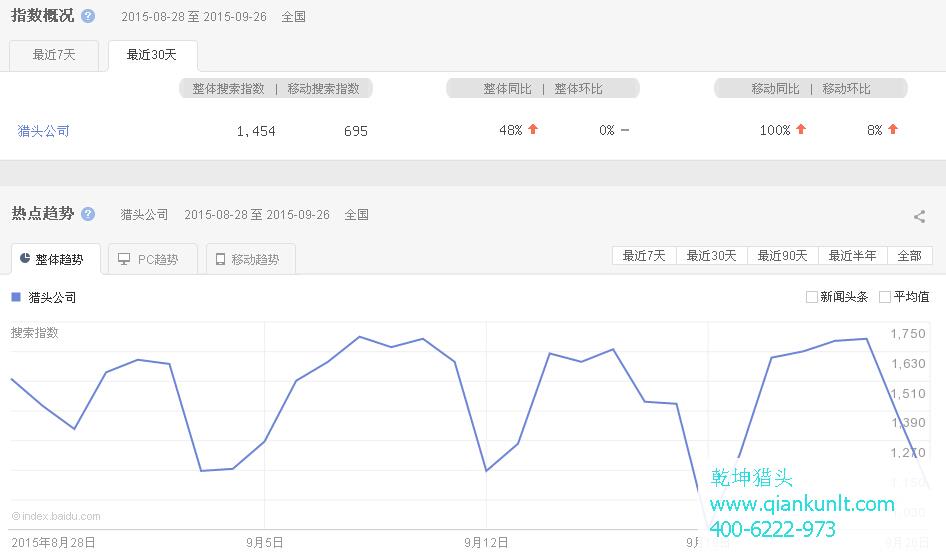Viewport: 946px width, 553px height.
Task: Click help icon beside 指数概况
Action: pyautogui.click(x=88, y=17)
